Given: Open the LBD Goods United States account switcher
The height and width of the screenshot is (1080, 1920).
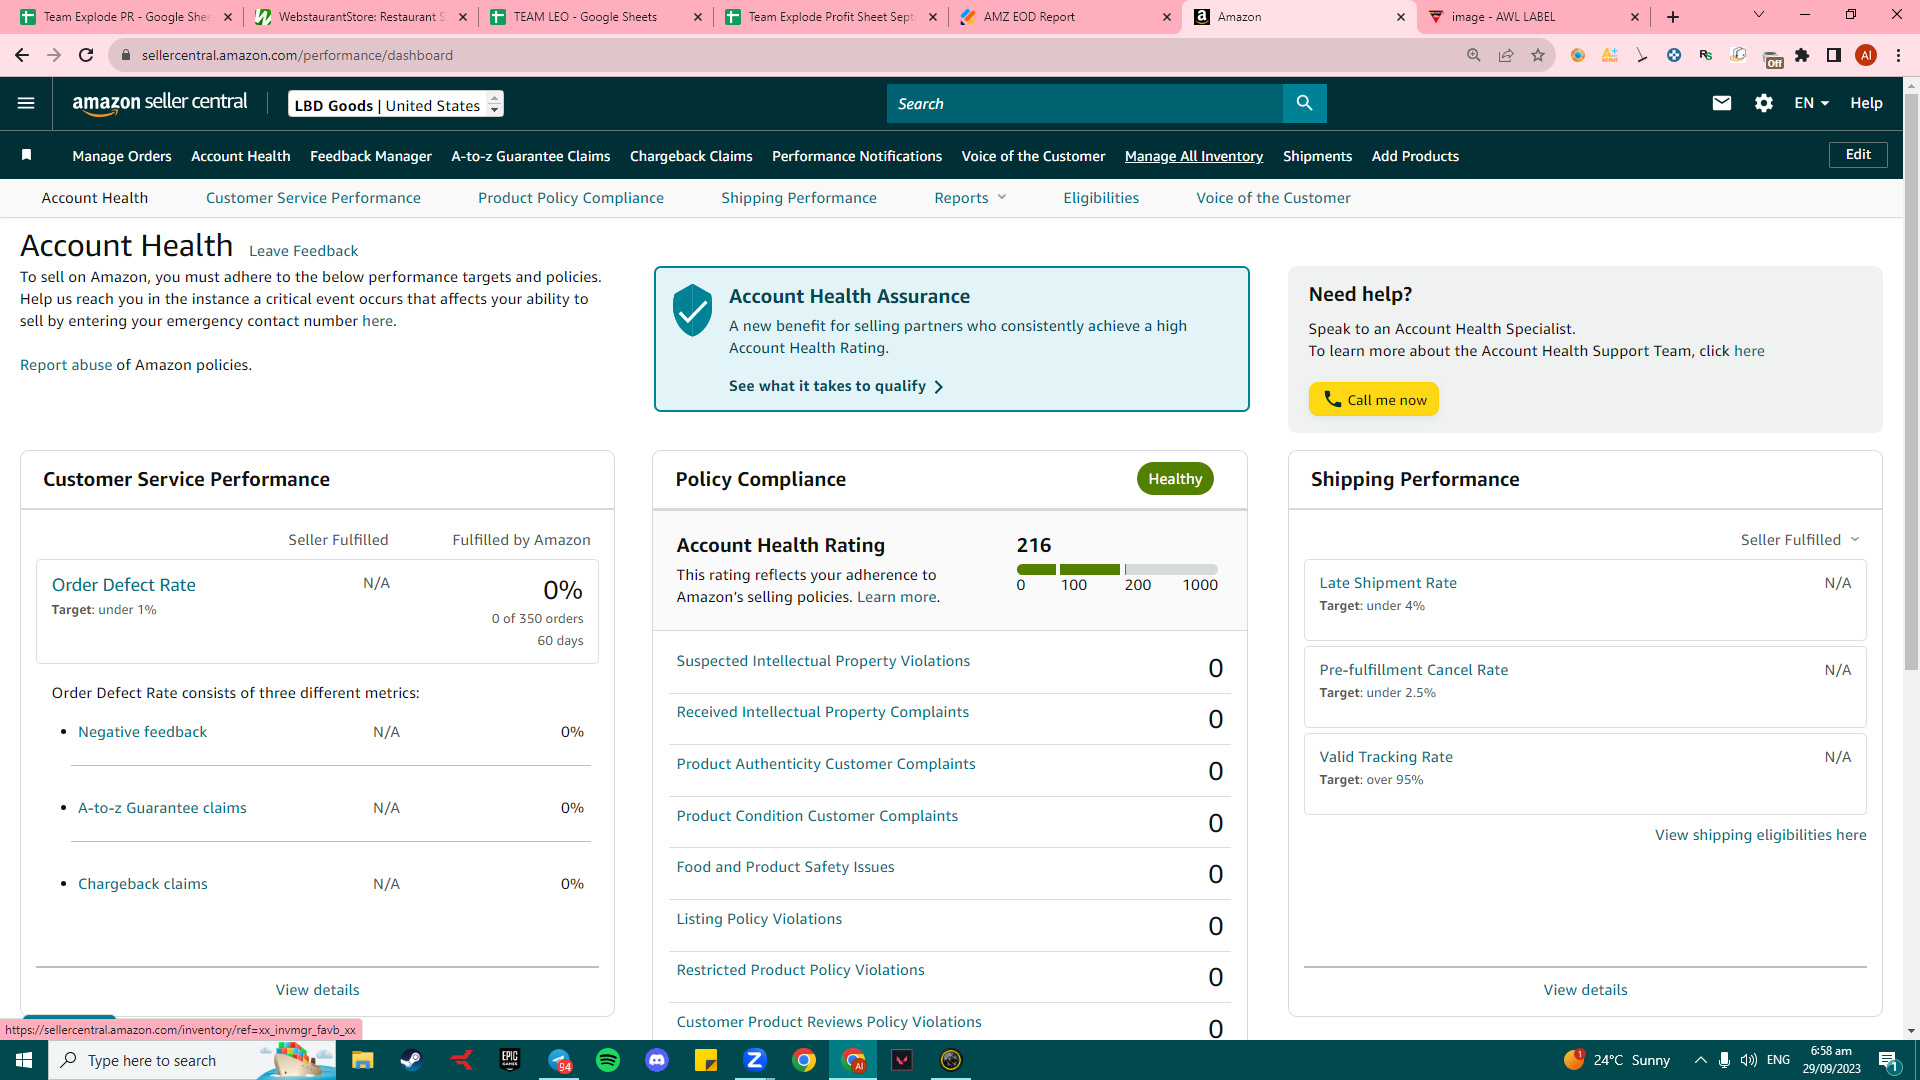Looking at the screenshot, I should [x=396, y=104].
